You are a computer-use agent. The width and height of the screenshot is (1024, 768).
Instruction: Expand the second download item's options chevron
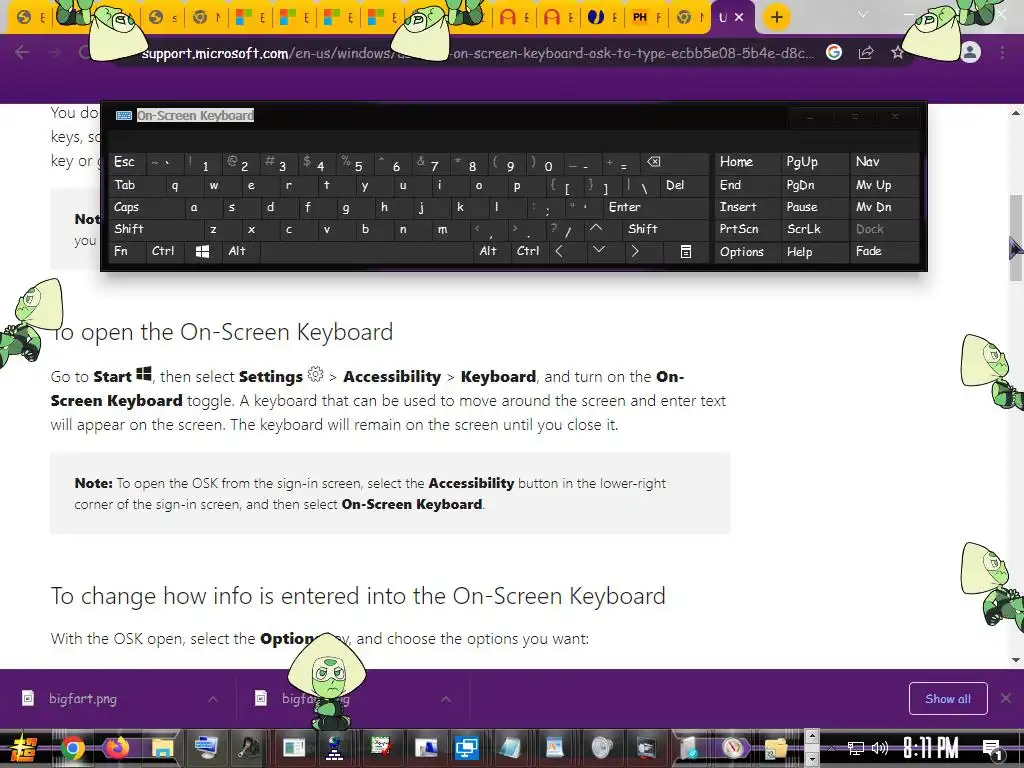tap(446, 699)
